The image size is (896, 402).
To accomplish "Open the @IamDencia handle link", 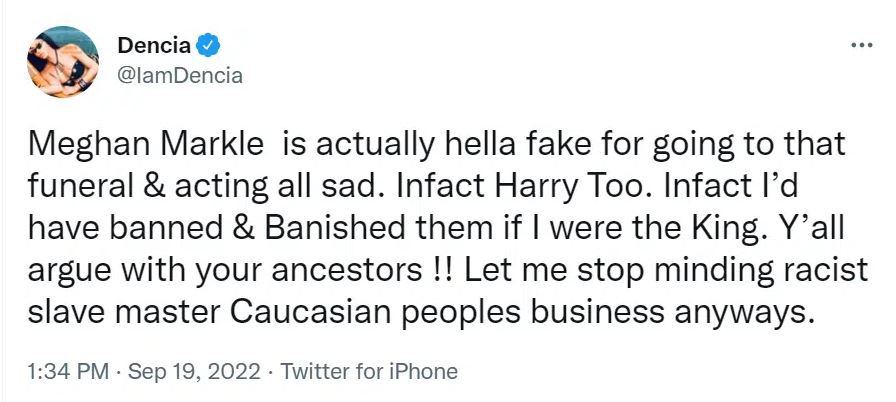I will (180, 75).
